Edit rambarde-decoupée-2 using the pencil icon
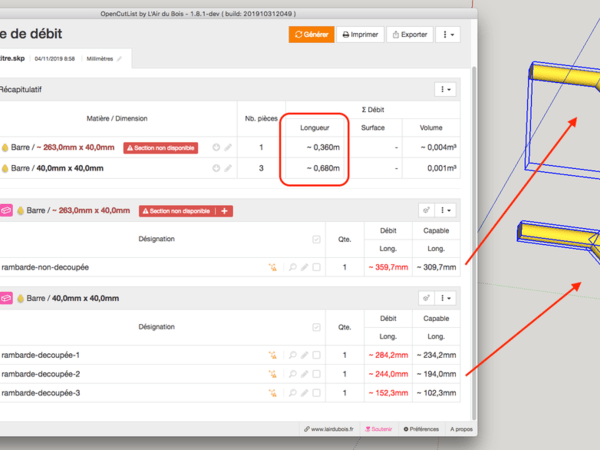Image resolution: width=600 pixels, height=450 pixels. pyautogui.click(x=305, y=374)
